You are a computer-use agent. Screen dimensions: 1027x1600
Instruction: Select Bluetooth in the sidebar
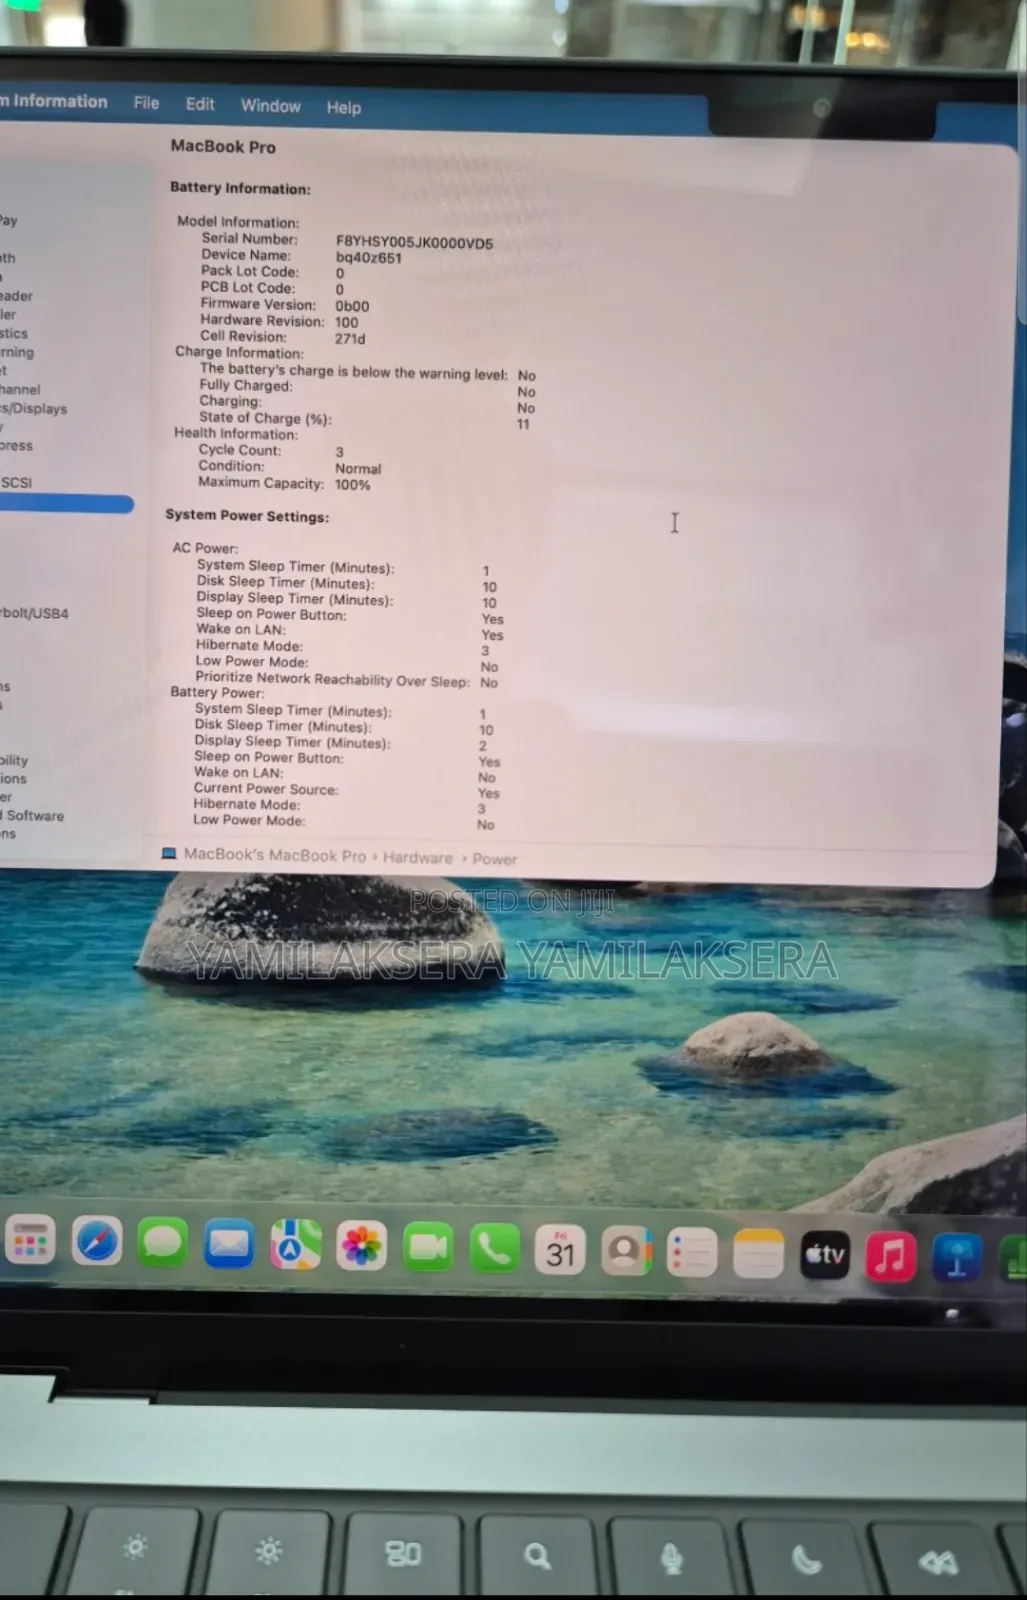8,257
